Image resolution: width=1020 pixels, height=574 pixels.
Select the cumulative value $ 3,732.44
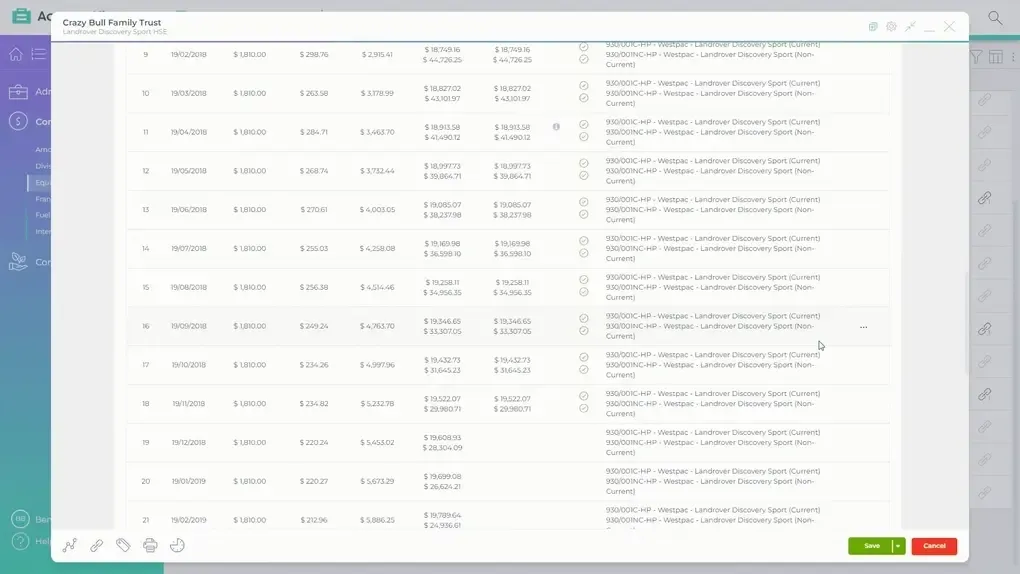[x=377, y=171]
